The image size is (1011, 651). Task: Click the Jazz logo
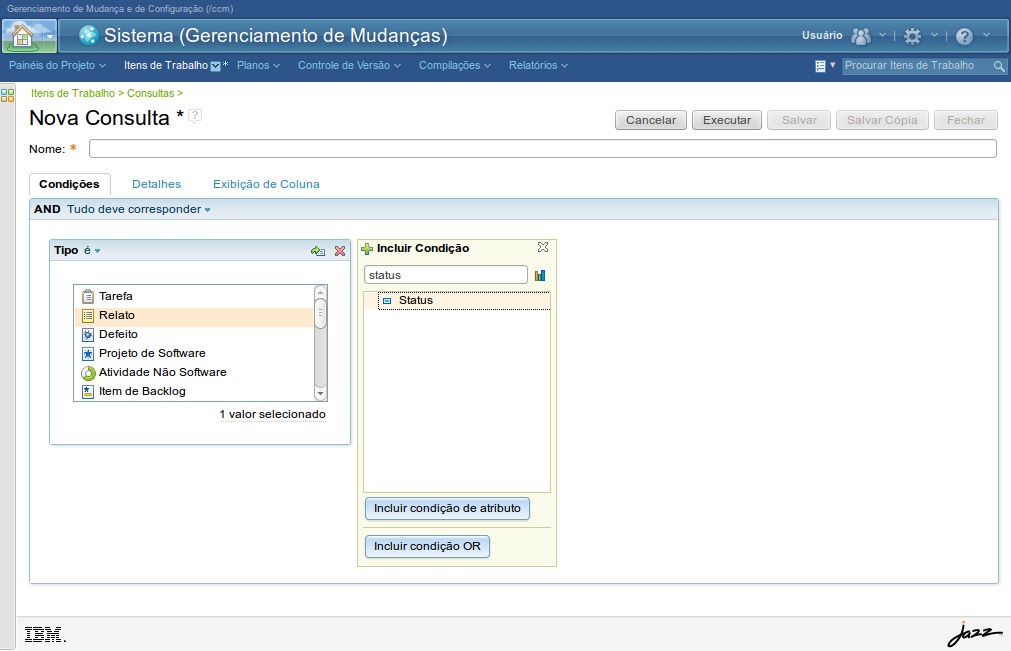coord(974,634)
